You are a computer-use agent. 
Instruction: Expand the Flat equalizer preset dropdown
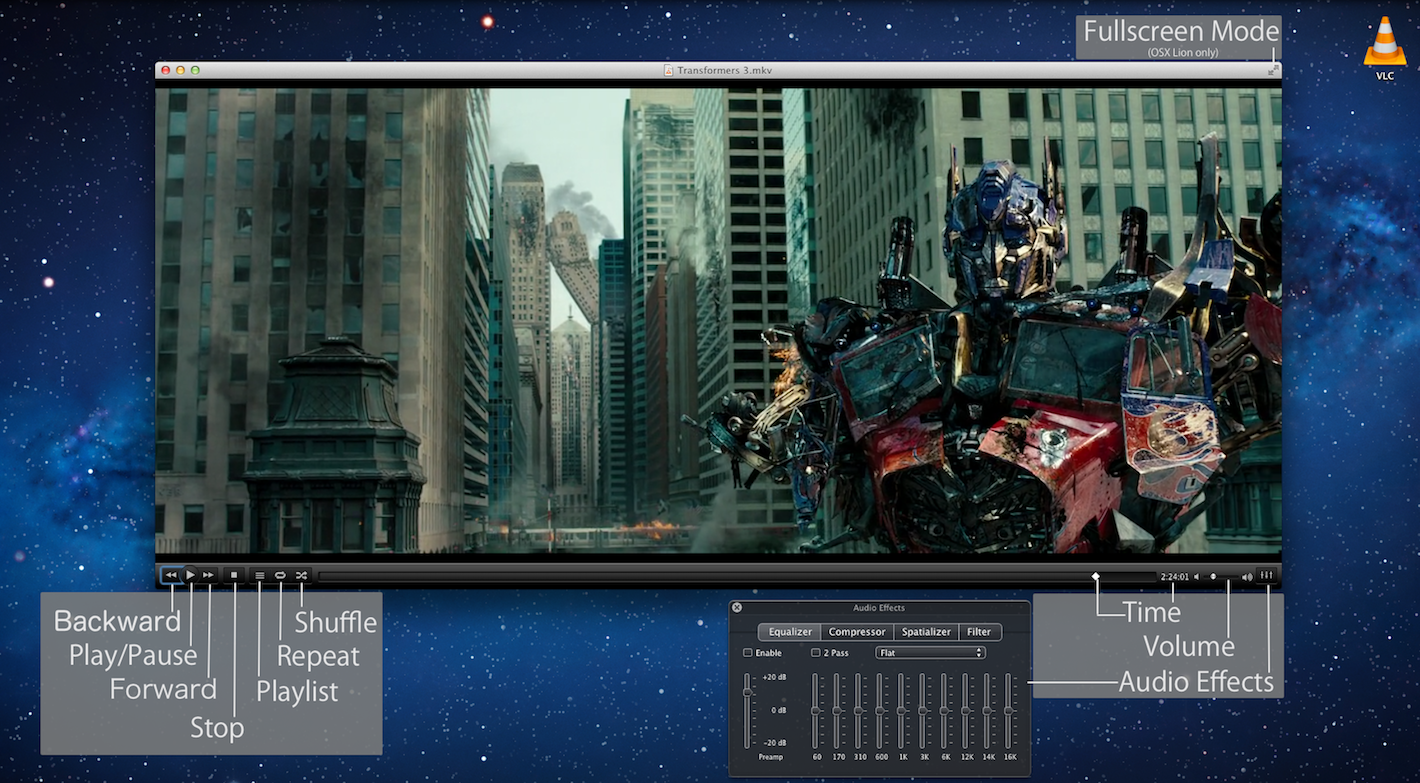(930, 653)
